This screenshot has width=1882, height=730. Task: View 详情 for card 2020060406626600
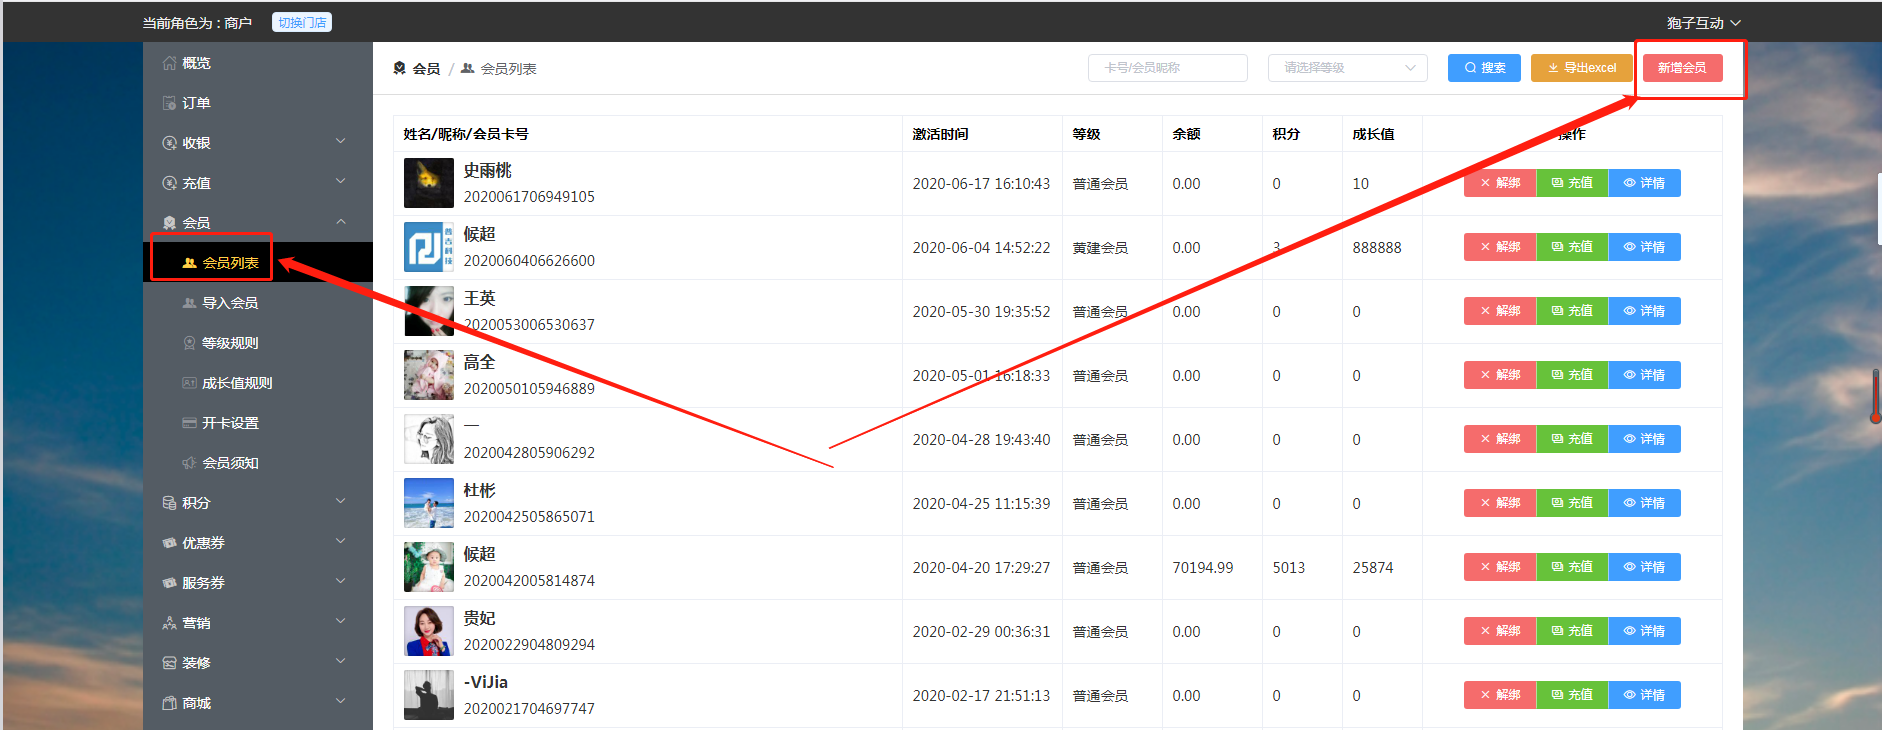click(x=1644, y=247)
